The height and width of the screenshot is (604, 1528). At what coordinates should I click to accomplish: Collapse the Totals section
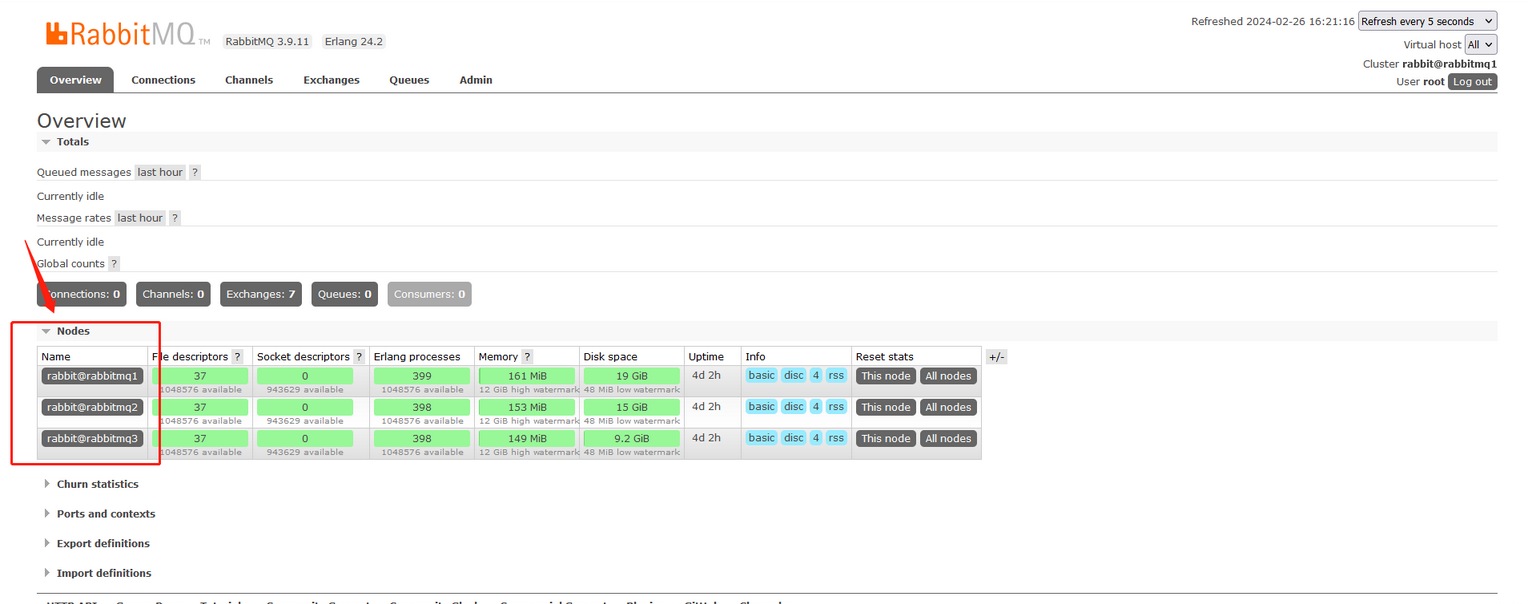65,142
